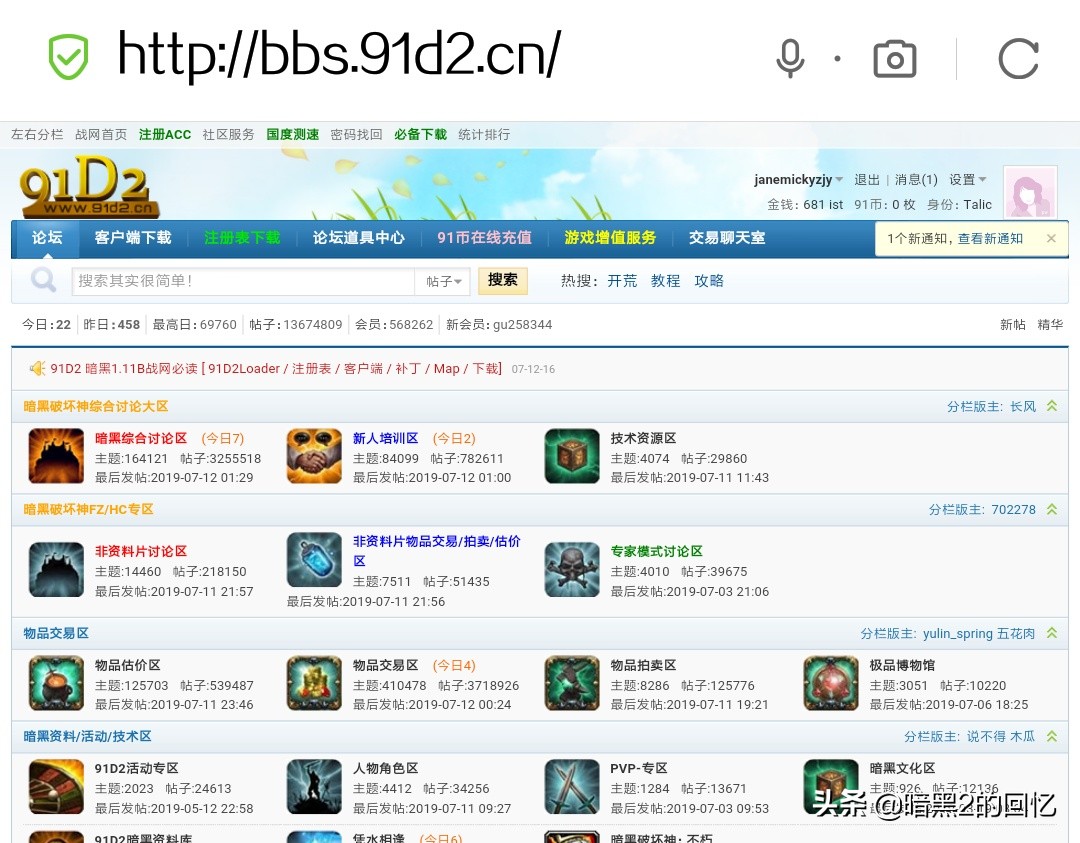Click the 注册ACC top link
Viewport: 1080px width, 843px height.
pos(165,134)
